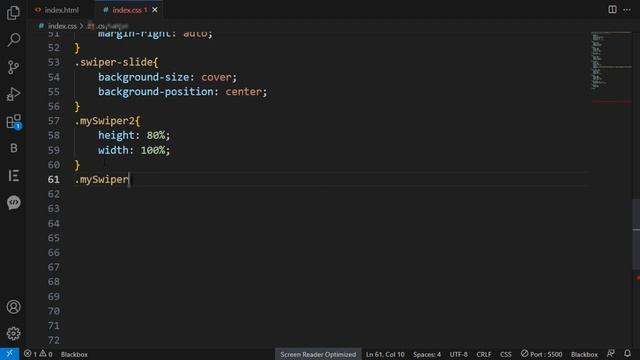Image resolution: width=640 pixels, height=360 pixels.
Task: Click the class symbol in breadcrumb
Action: 107,26
